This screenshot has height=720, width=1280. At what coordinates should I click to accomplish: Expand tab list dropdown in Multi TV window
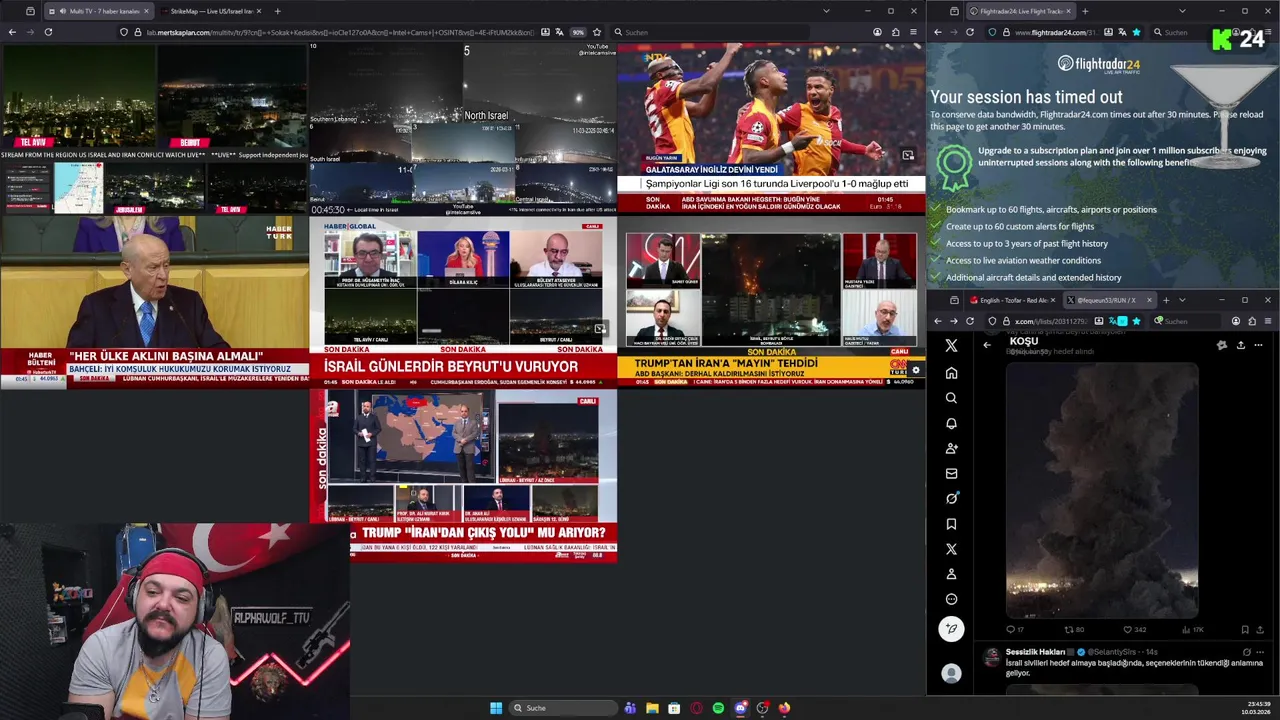pyautogui.click(x=826, y=11)
